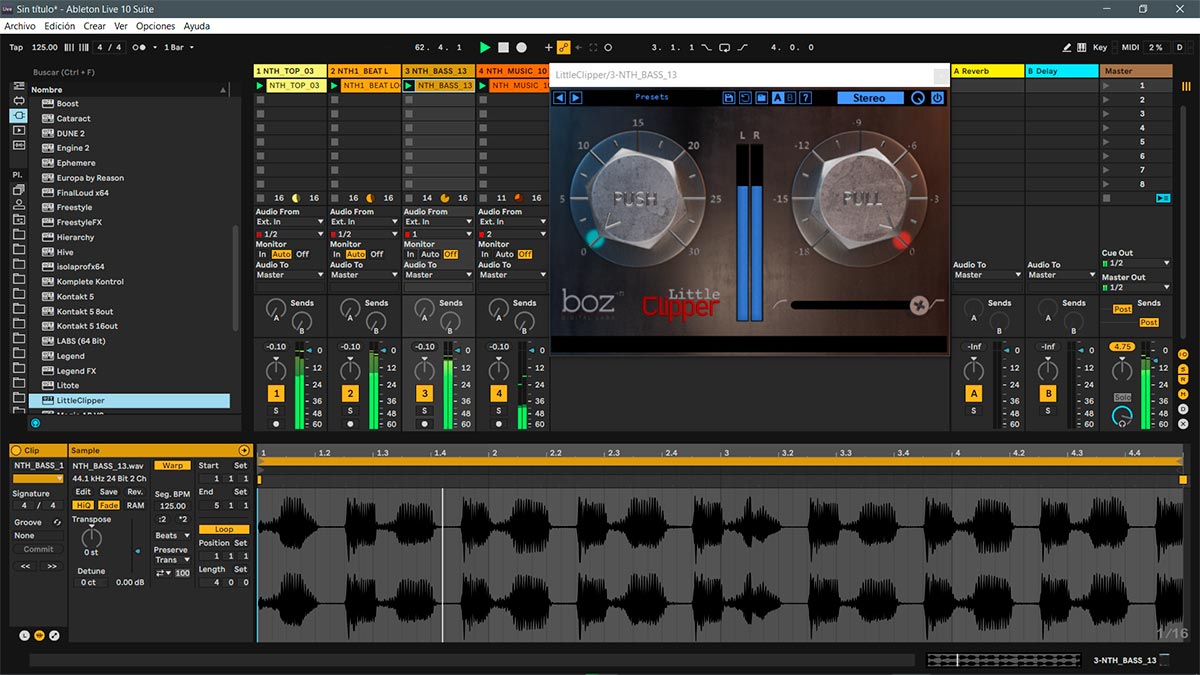The width and height of the screenshot is (1200, 675).
Task: Open Cue Out 1/2 dropdown on Master
Action: point(1135,263)
